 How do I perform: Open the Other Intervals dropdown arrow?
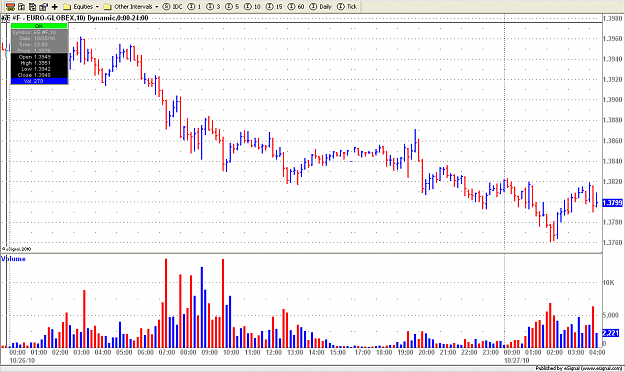(157, 7)
